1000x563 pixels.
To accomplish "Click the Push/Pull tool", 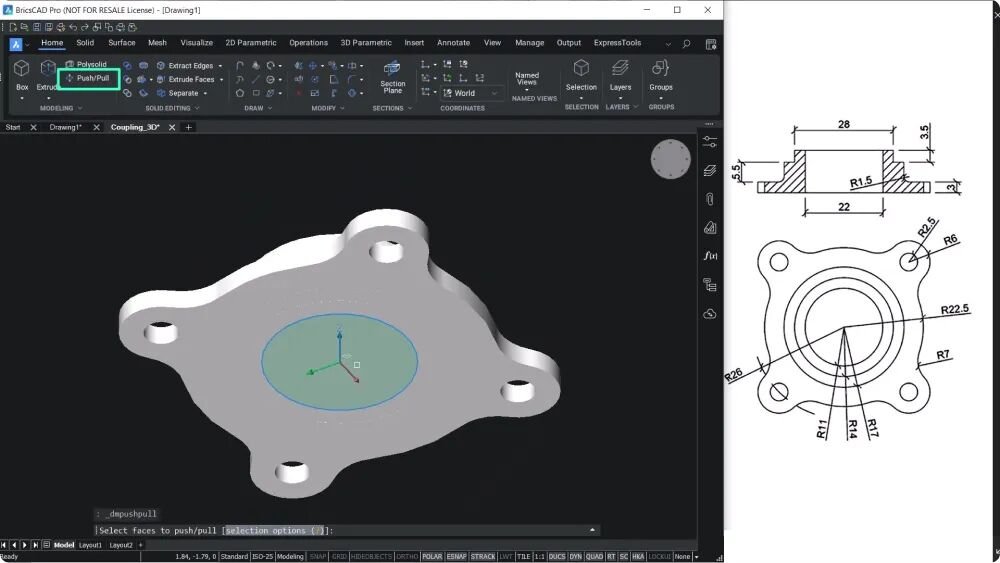I will point(88,78).
